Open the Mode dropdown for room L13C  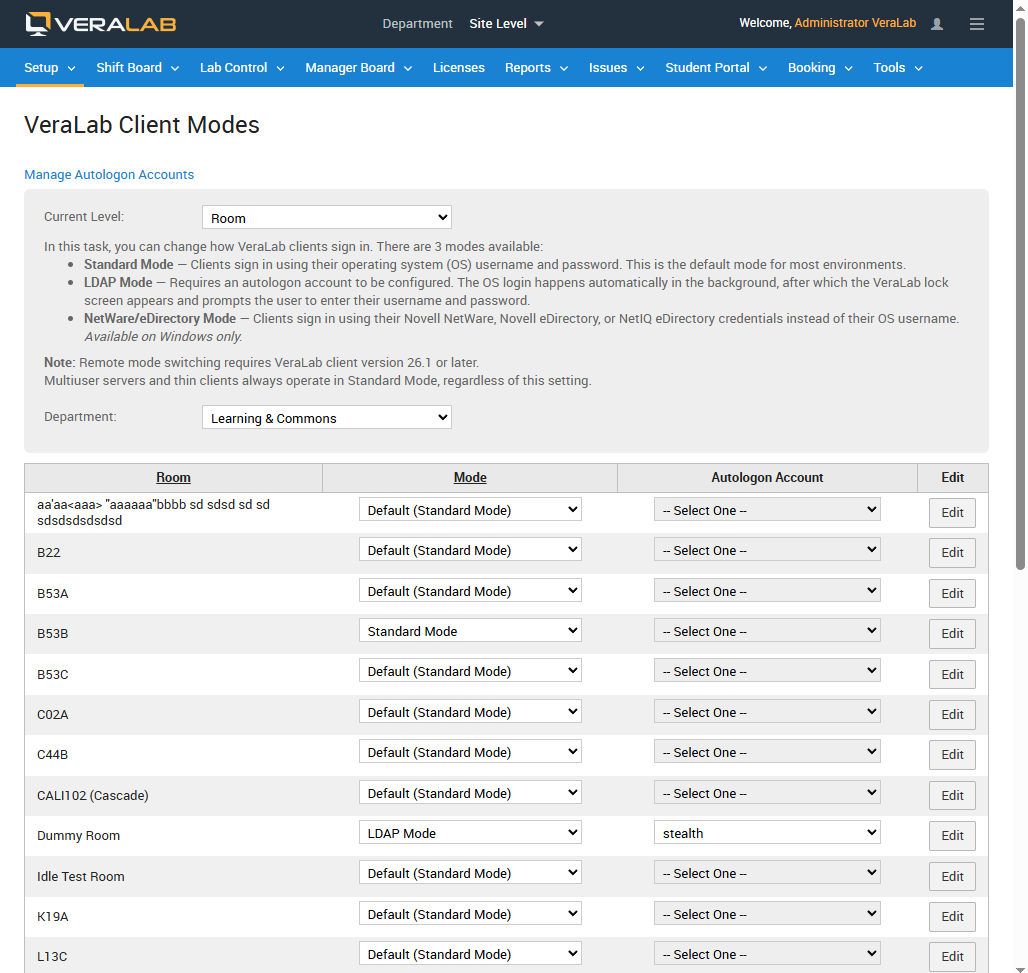coord(470,954)
